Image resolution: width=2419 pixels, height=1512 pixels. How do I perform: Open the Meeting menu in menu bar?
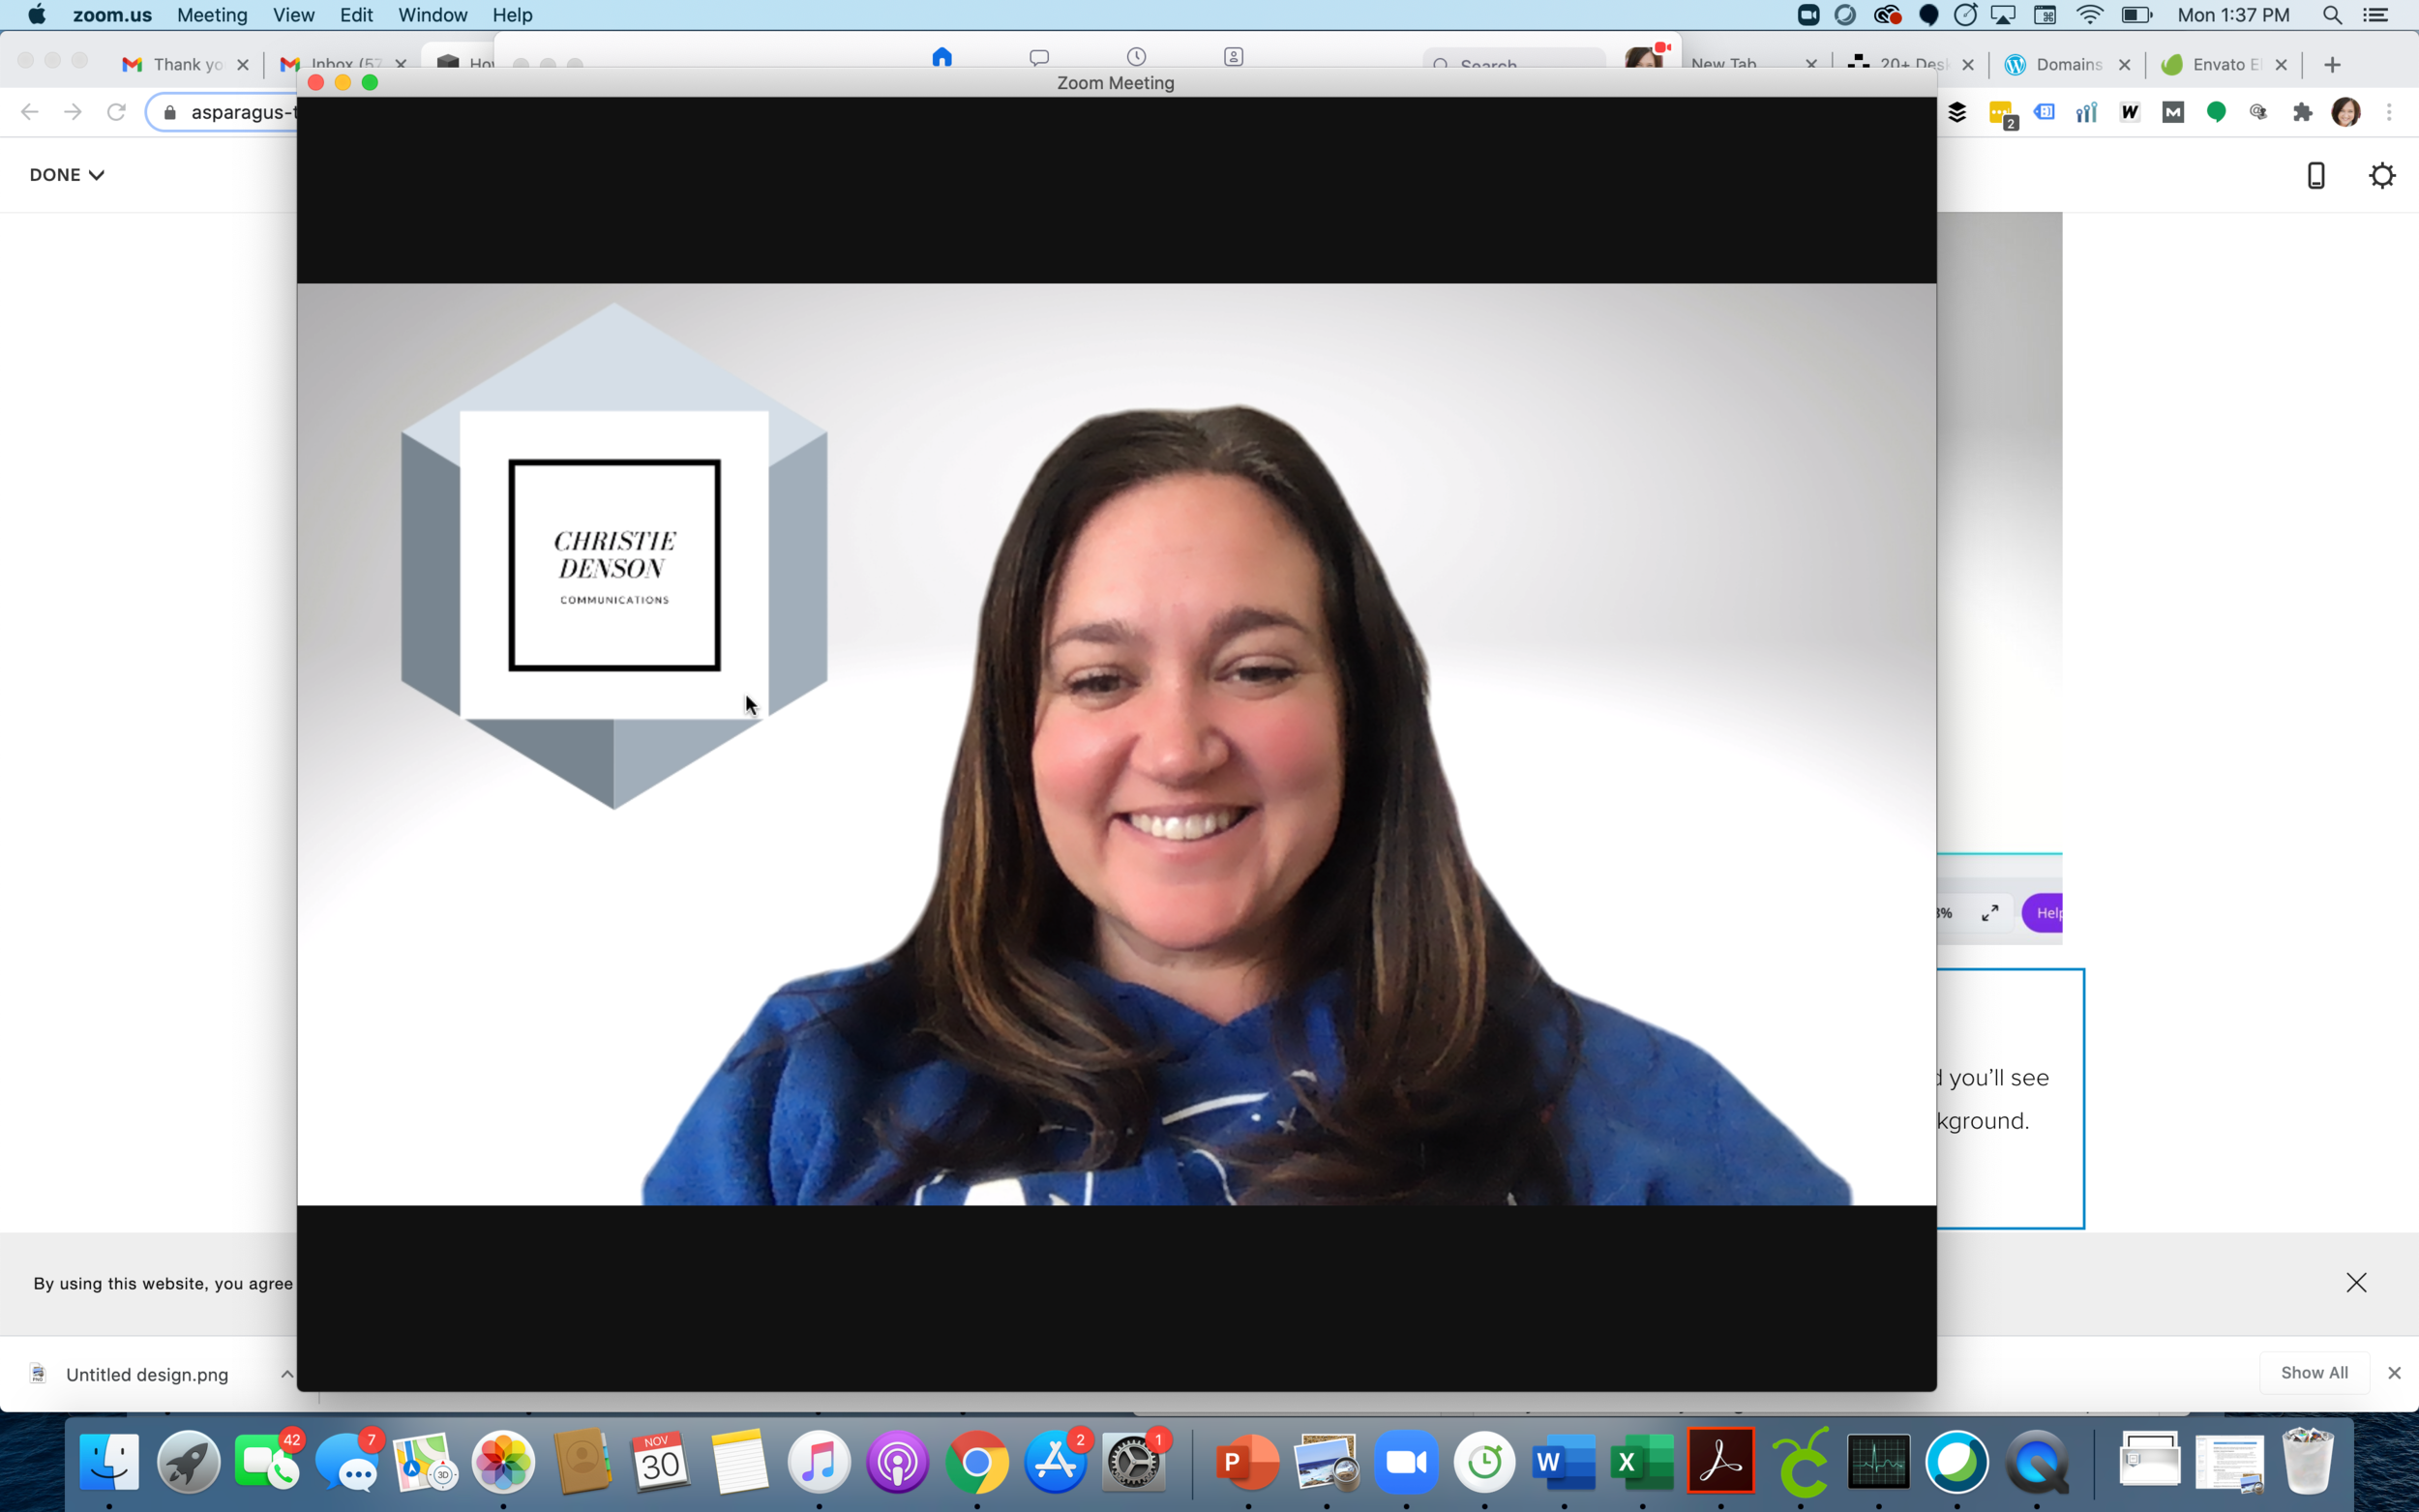[x=212, y=15]
